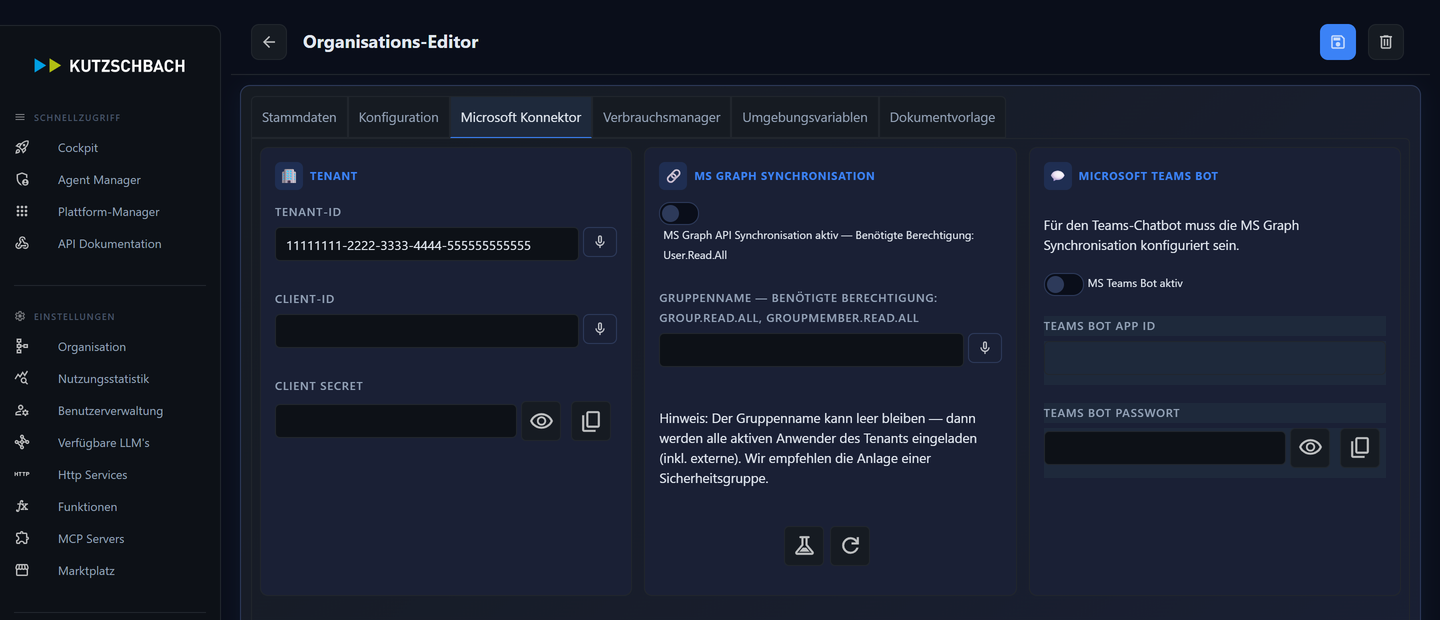Open the Dokumentvorlage tab
Viewport: 1440px width, 620px height.
942,117
